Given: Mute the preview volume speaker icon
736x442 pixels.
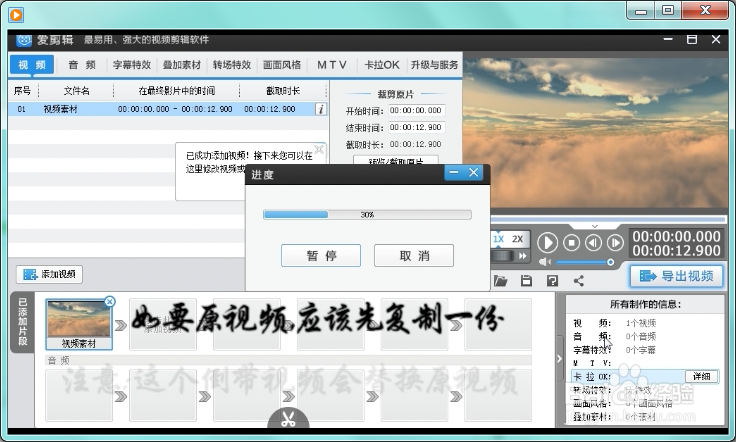Looking at the screenshot, I should click(545, 262).
